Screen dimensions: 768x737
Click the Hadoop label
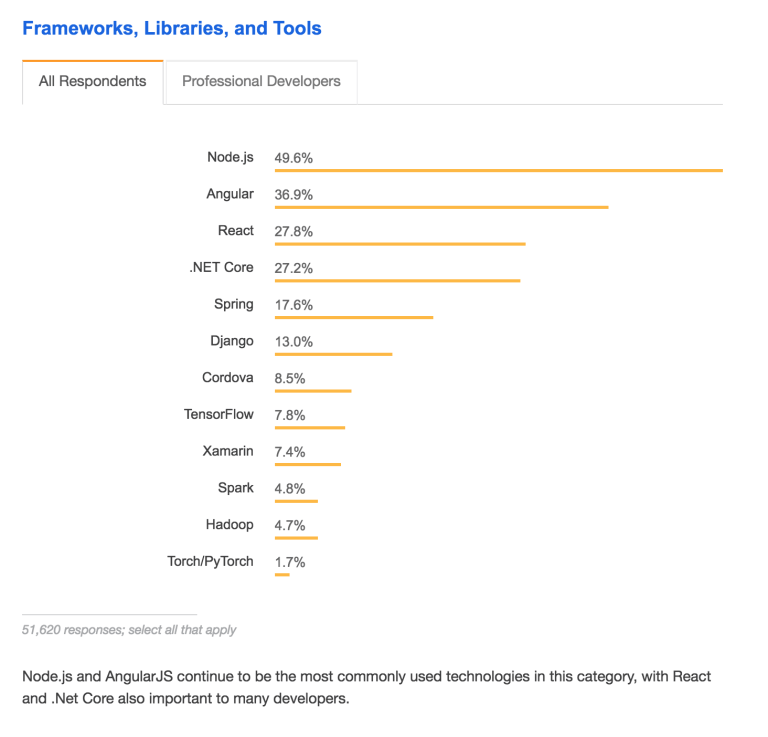(x=229, y=524)
